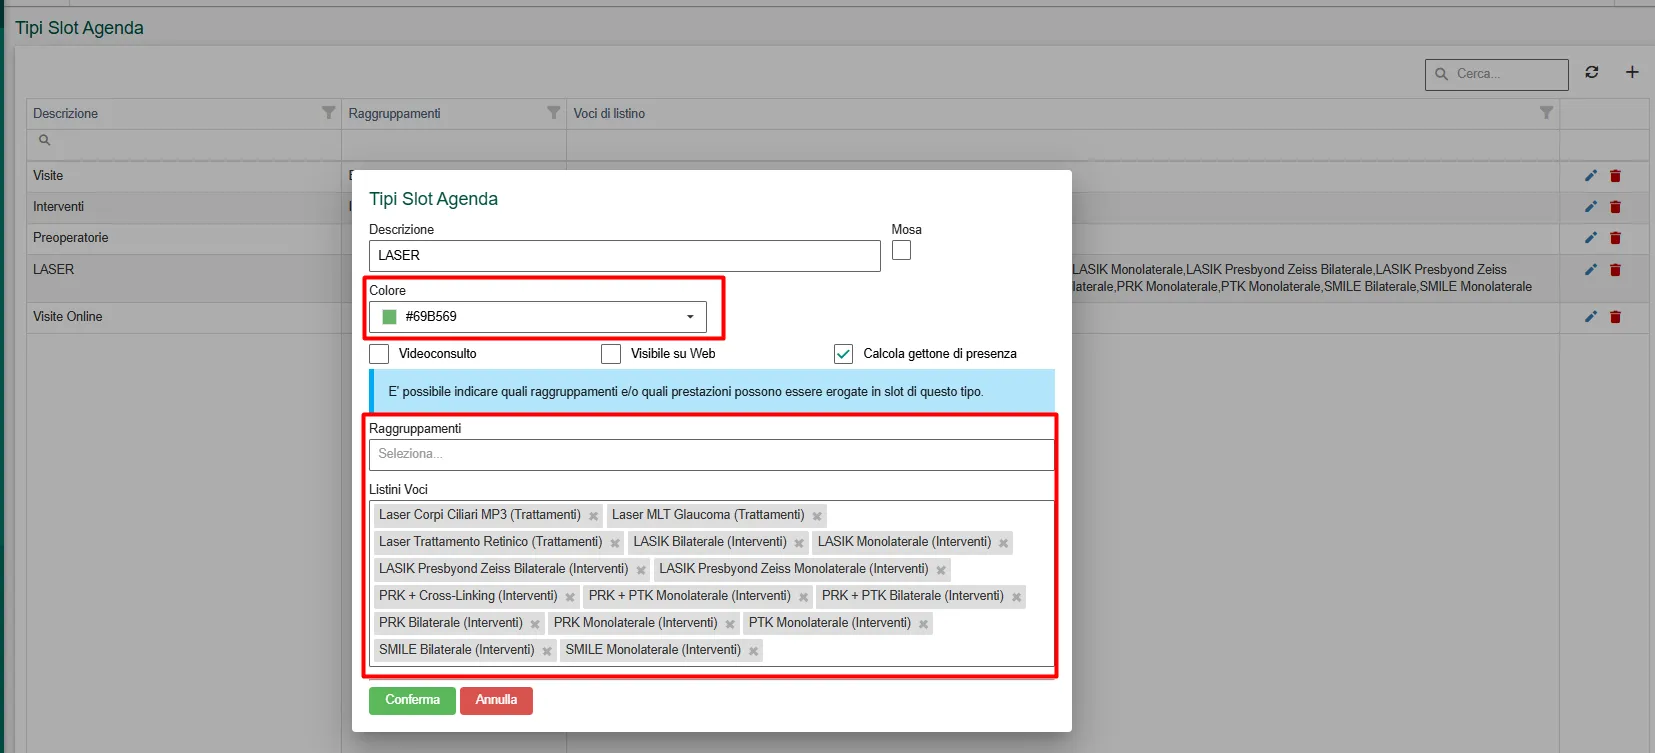Open the Raggruppamenti selection field

[710, 454]
